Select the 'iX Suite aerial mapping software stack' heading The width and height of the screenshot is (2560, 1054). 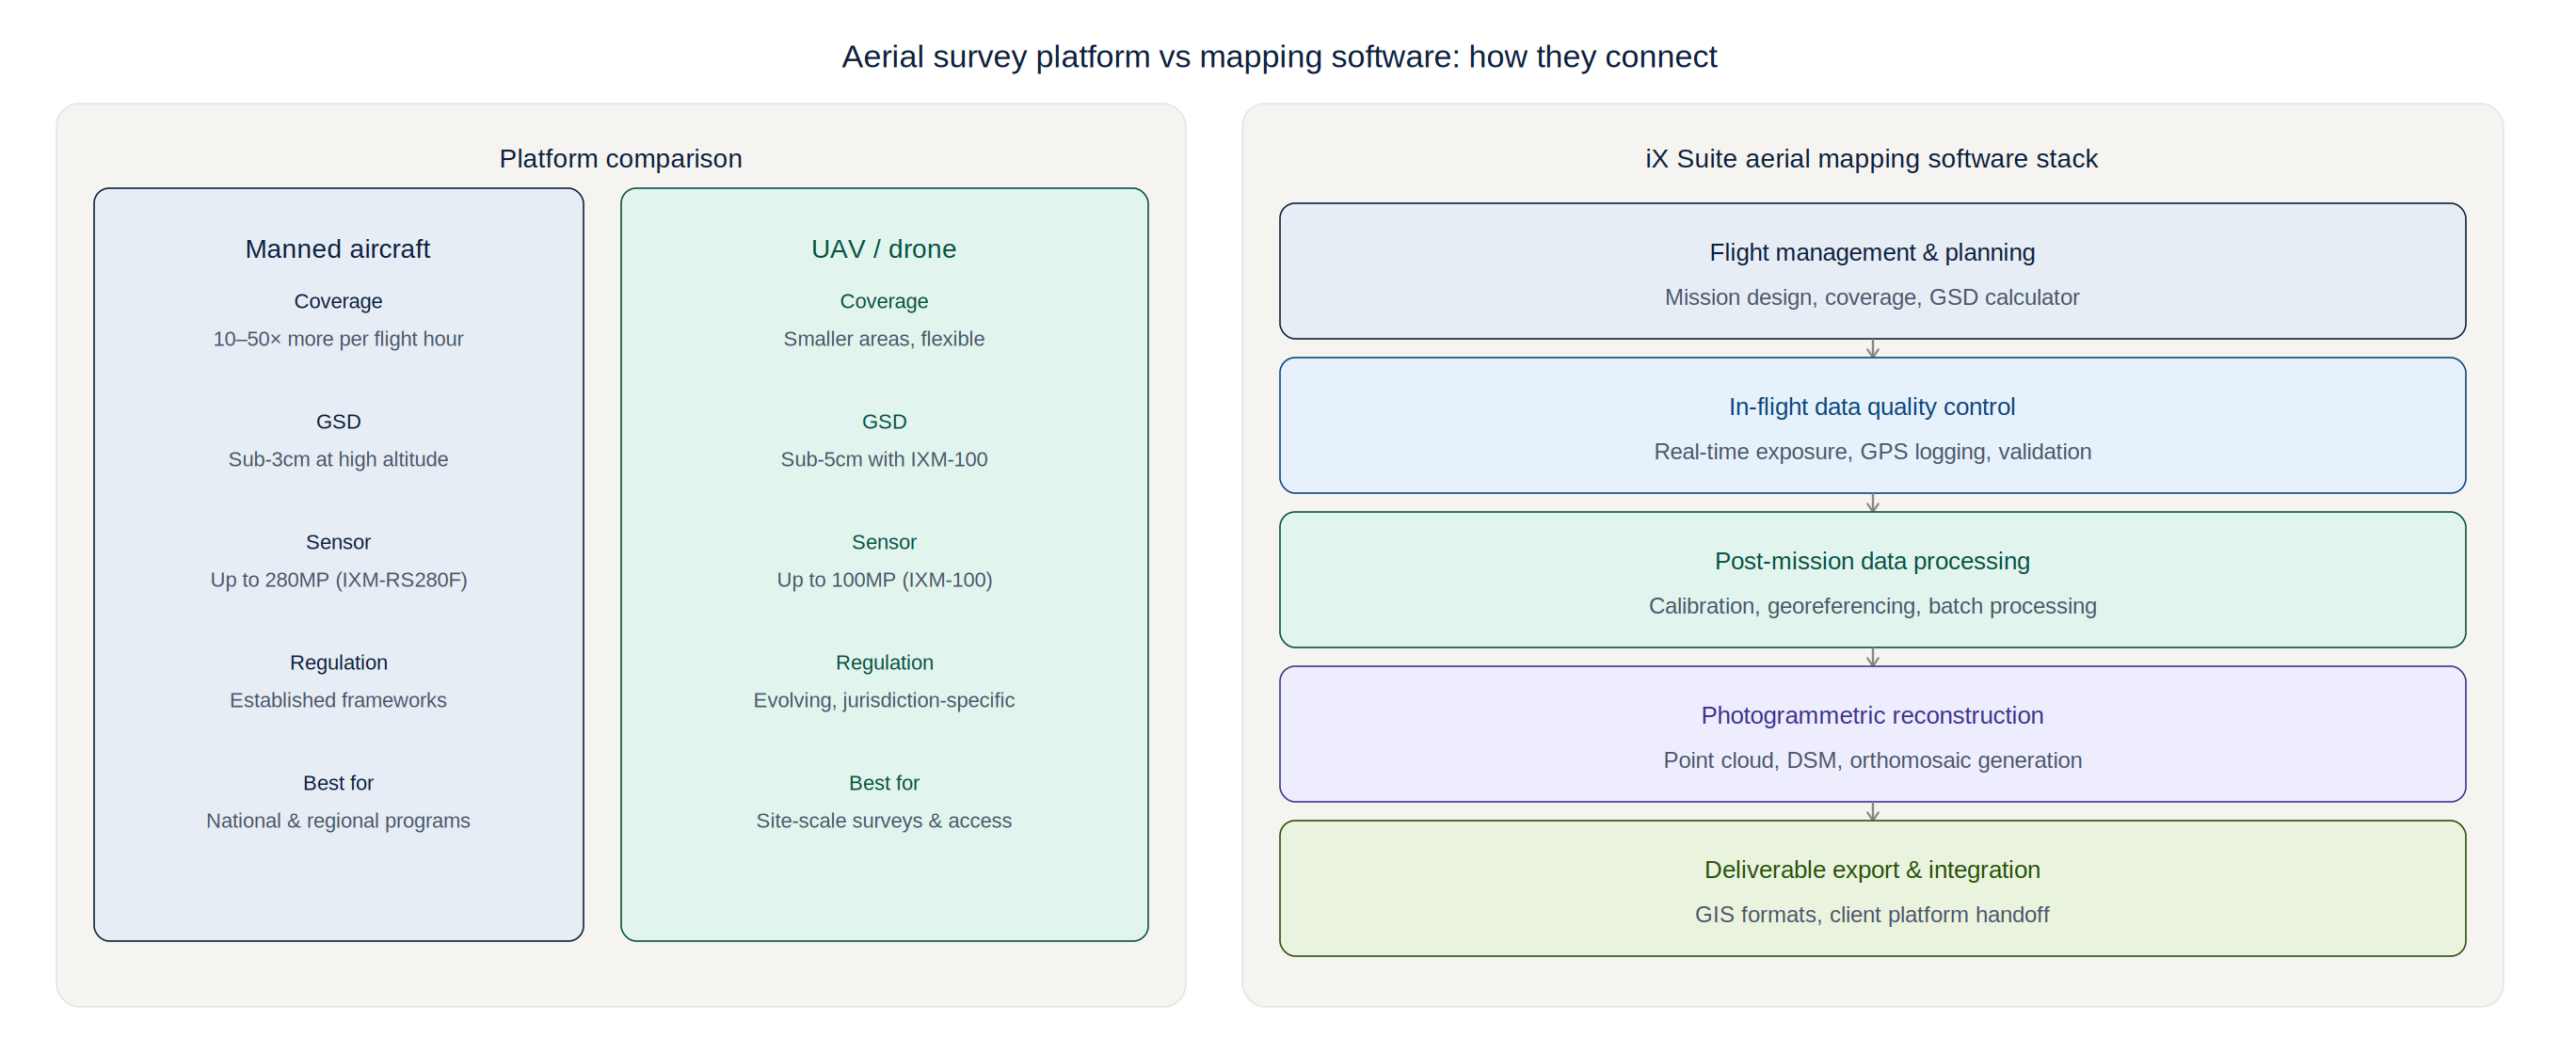1871,159
